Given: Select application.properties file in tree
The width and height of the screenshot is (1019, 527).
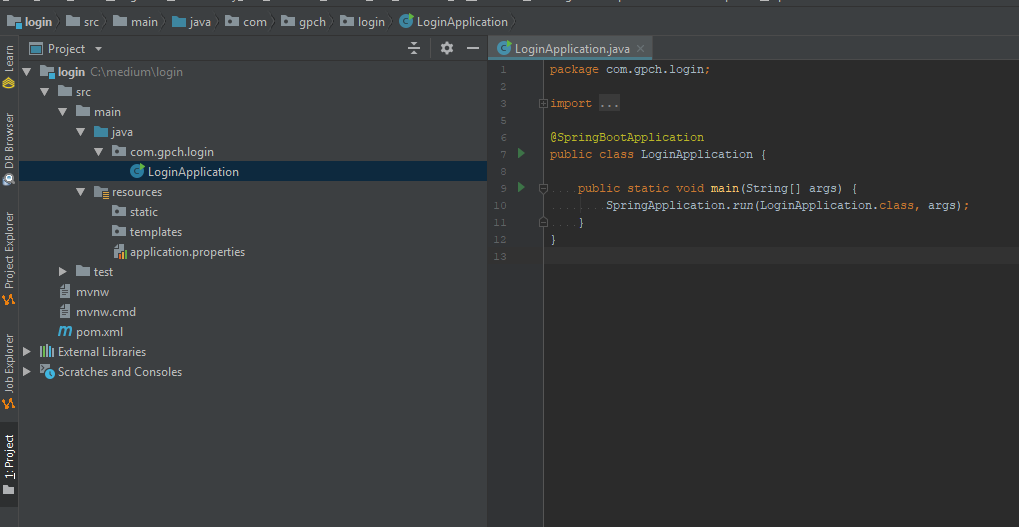Looking at the screenshot, I should tap(187, 252).
